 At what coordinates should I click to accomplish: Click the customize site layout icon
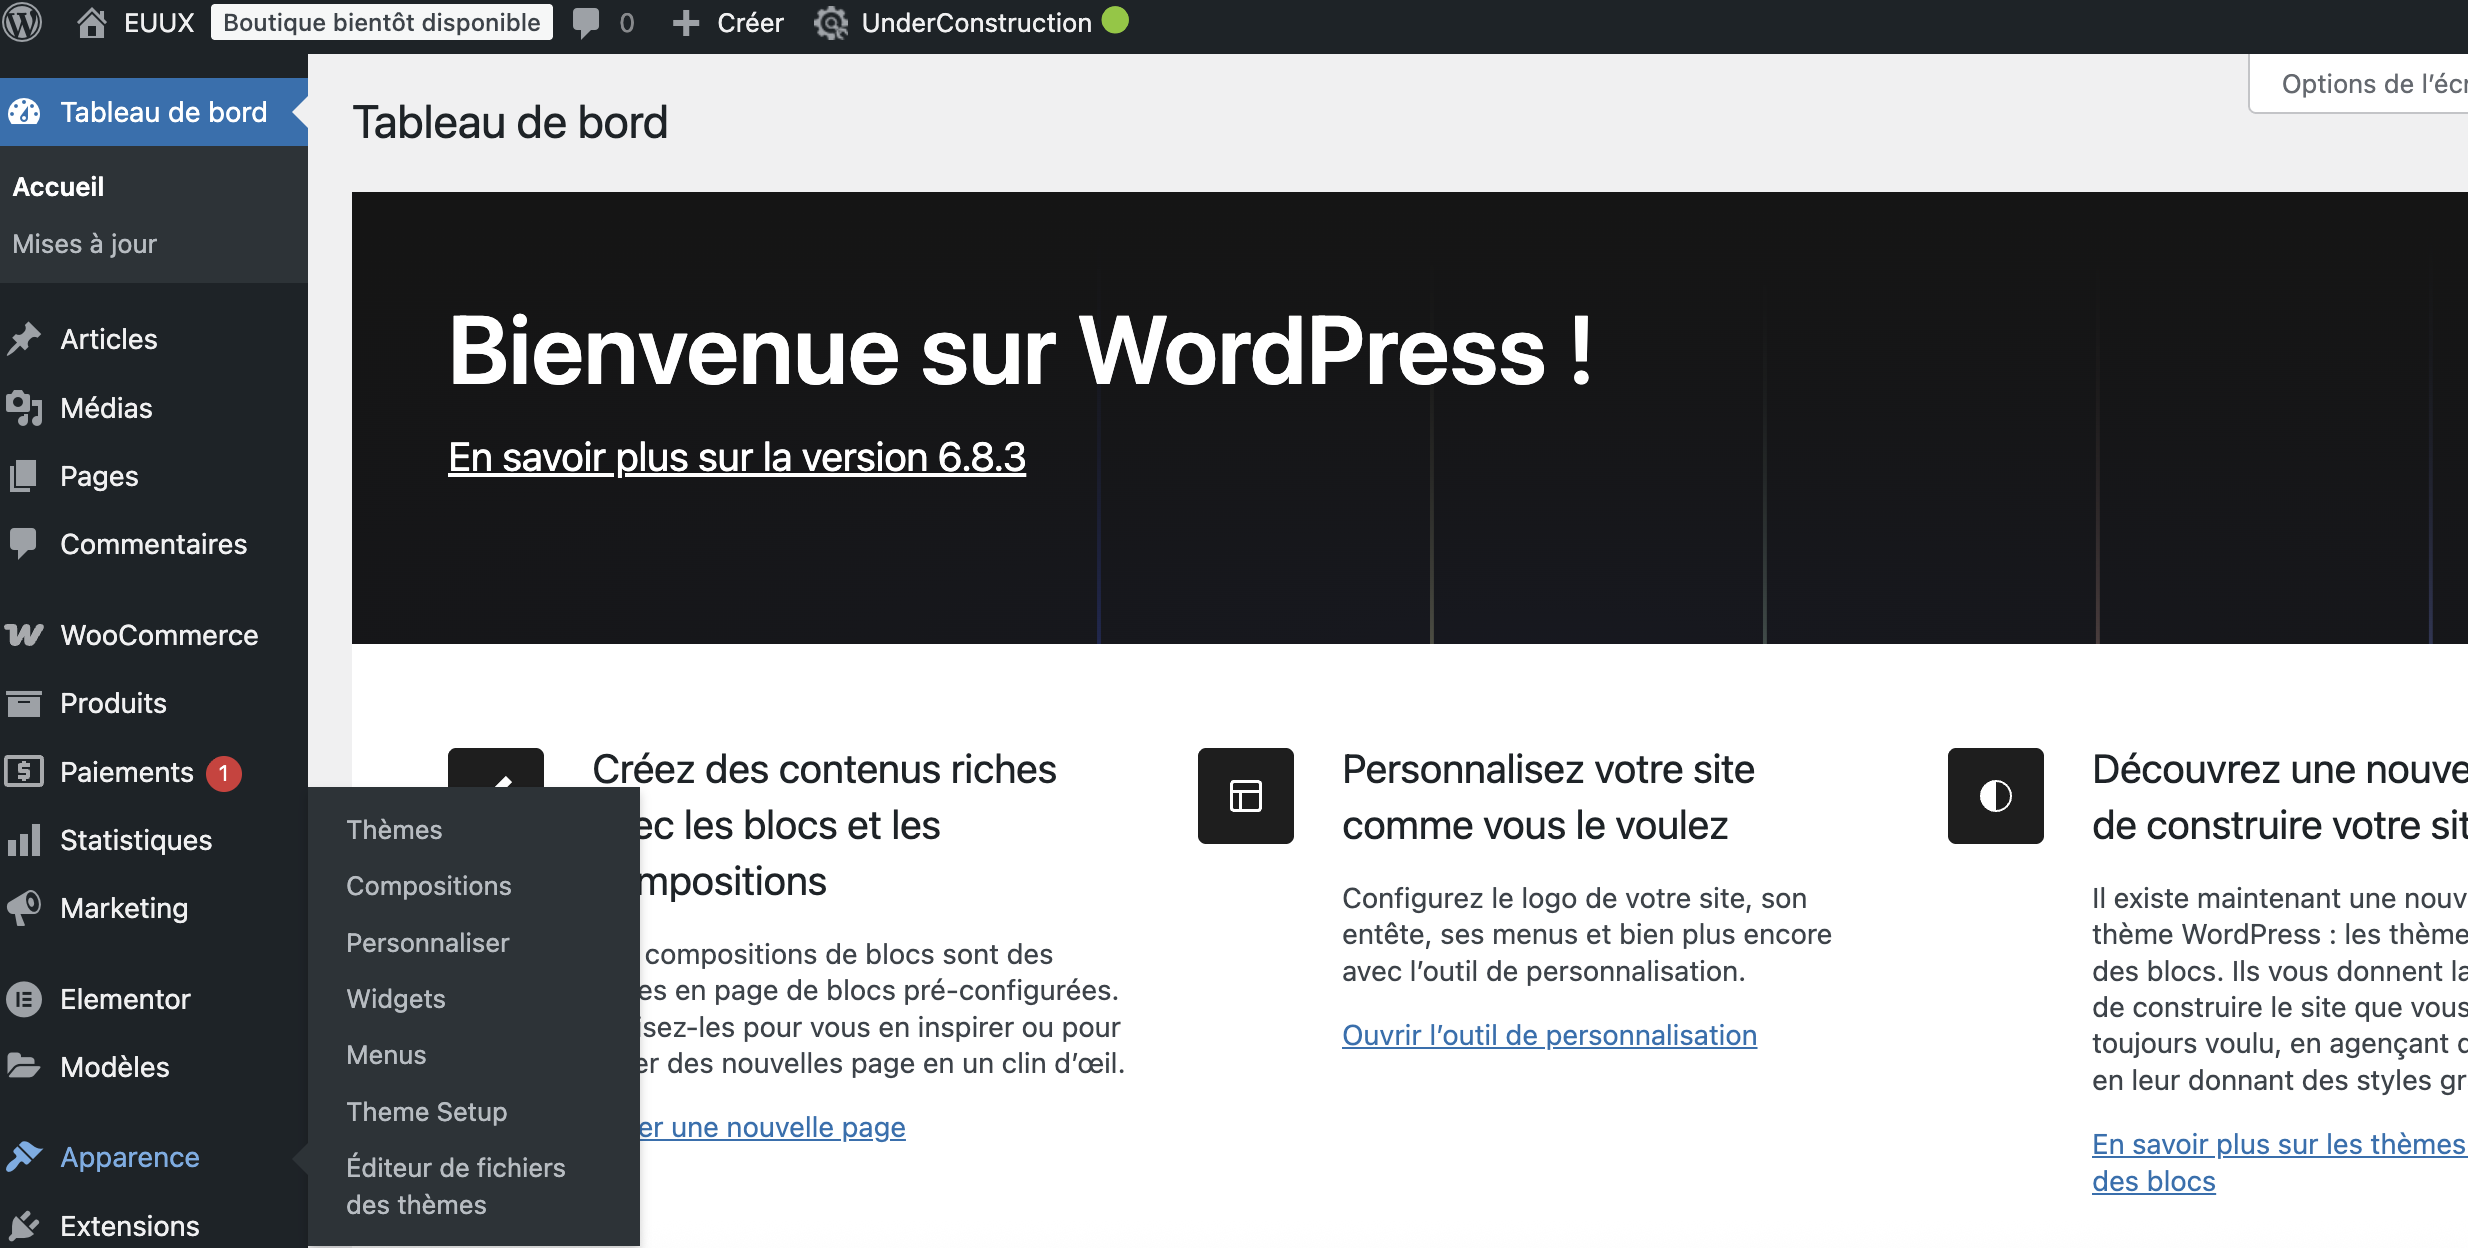1245,796
